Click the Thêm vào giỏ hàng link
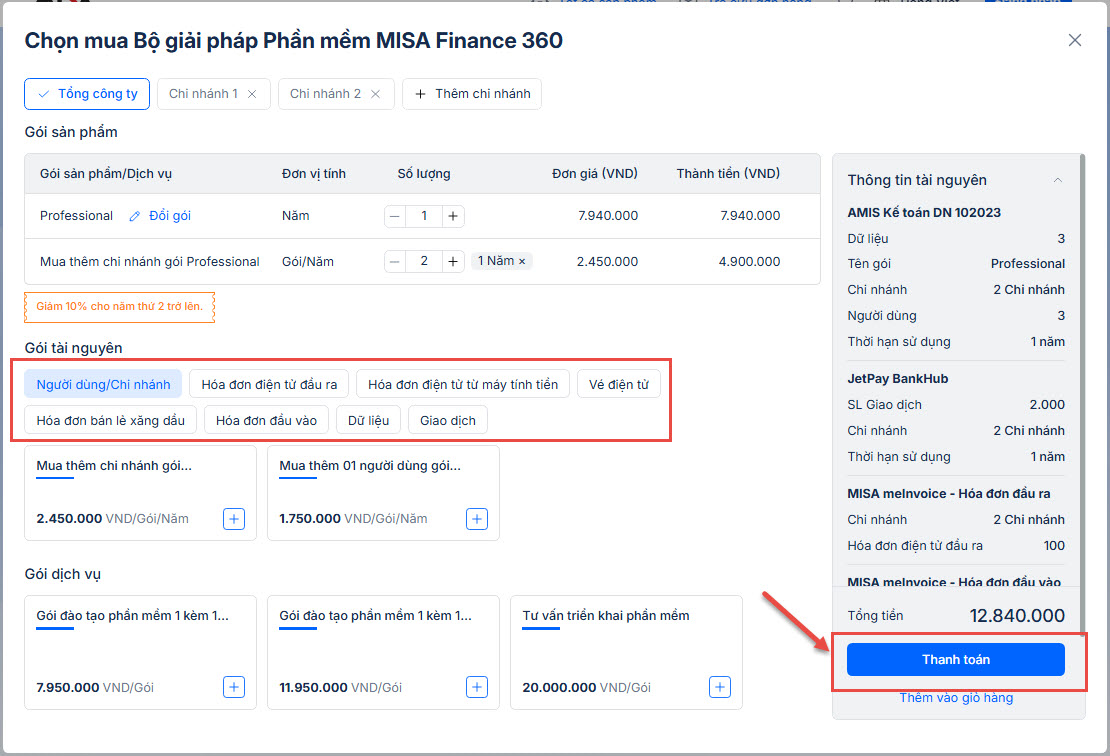Image resolution: width=1110 pixels, height=756 pixels. pyautogui.click(x=956, y=698)
